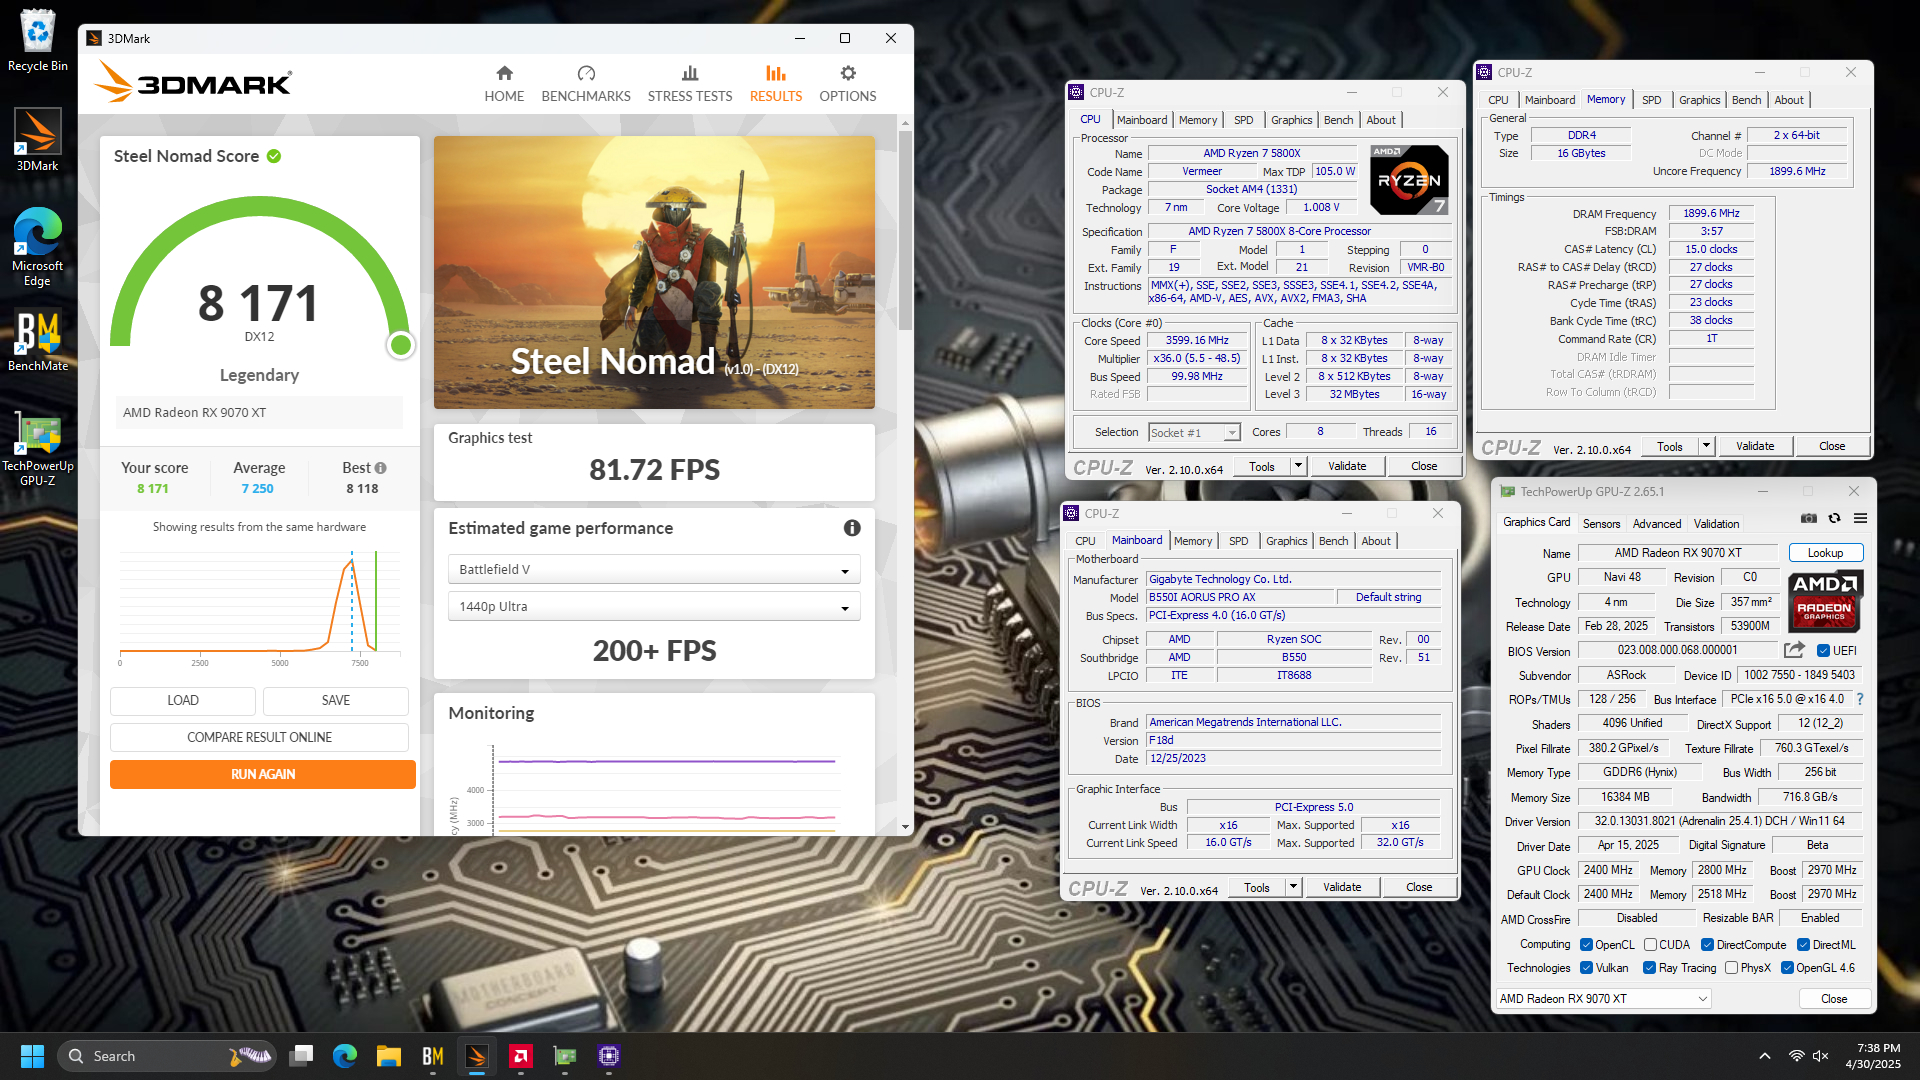Open the Battlefield V game dropdown

pyautogui.click(x=654, y=569)
